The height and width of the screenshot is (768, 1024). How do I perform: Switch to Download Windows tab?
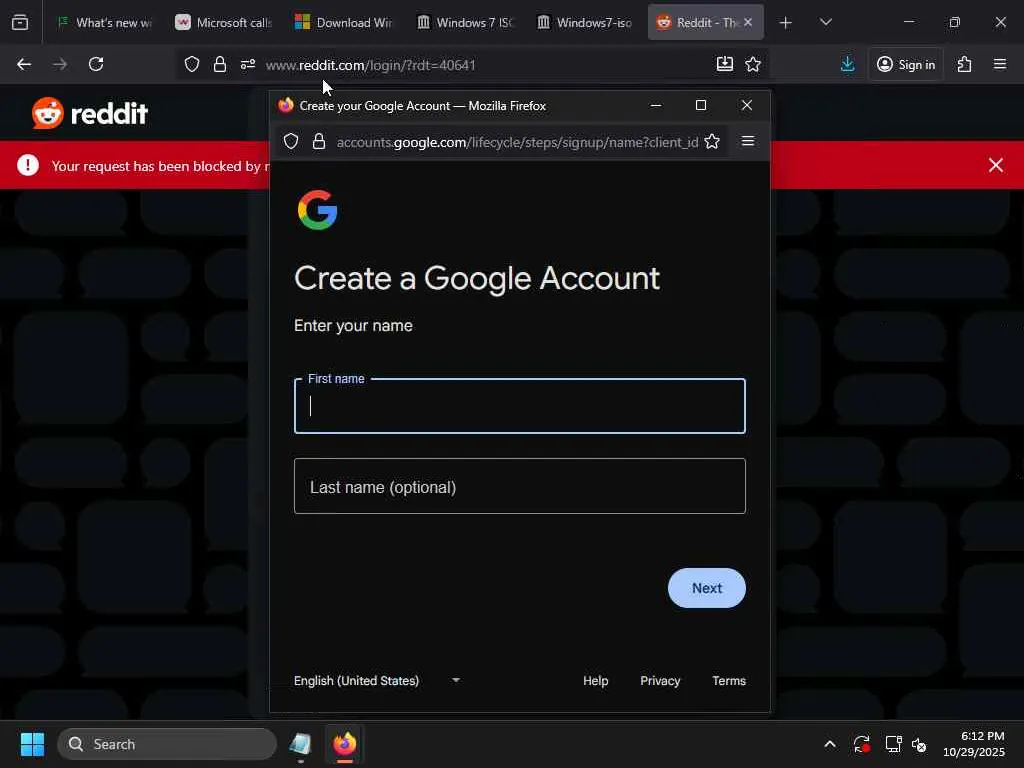pos(344,22)
